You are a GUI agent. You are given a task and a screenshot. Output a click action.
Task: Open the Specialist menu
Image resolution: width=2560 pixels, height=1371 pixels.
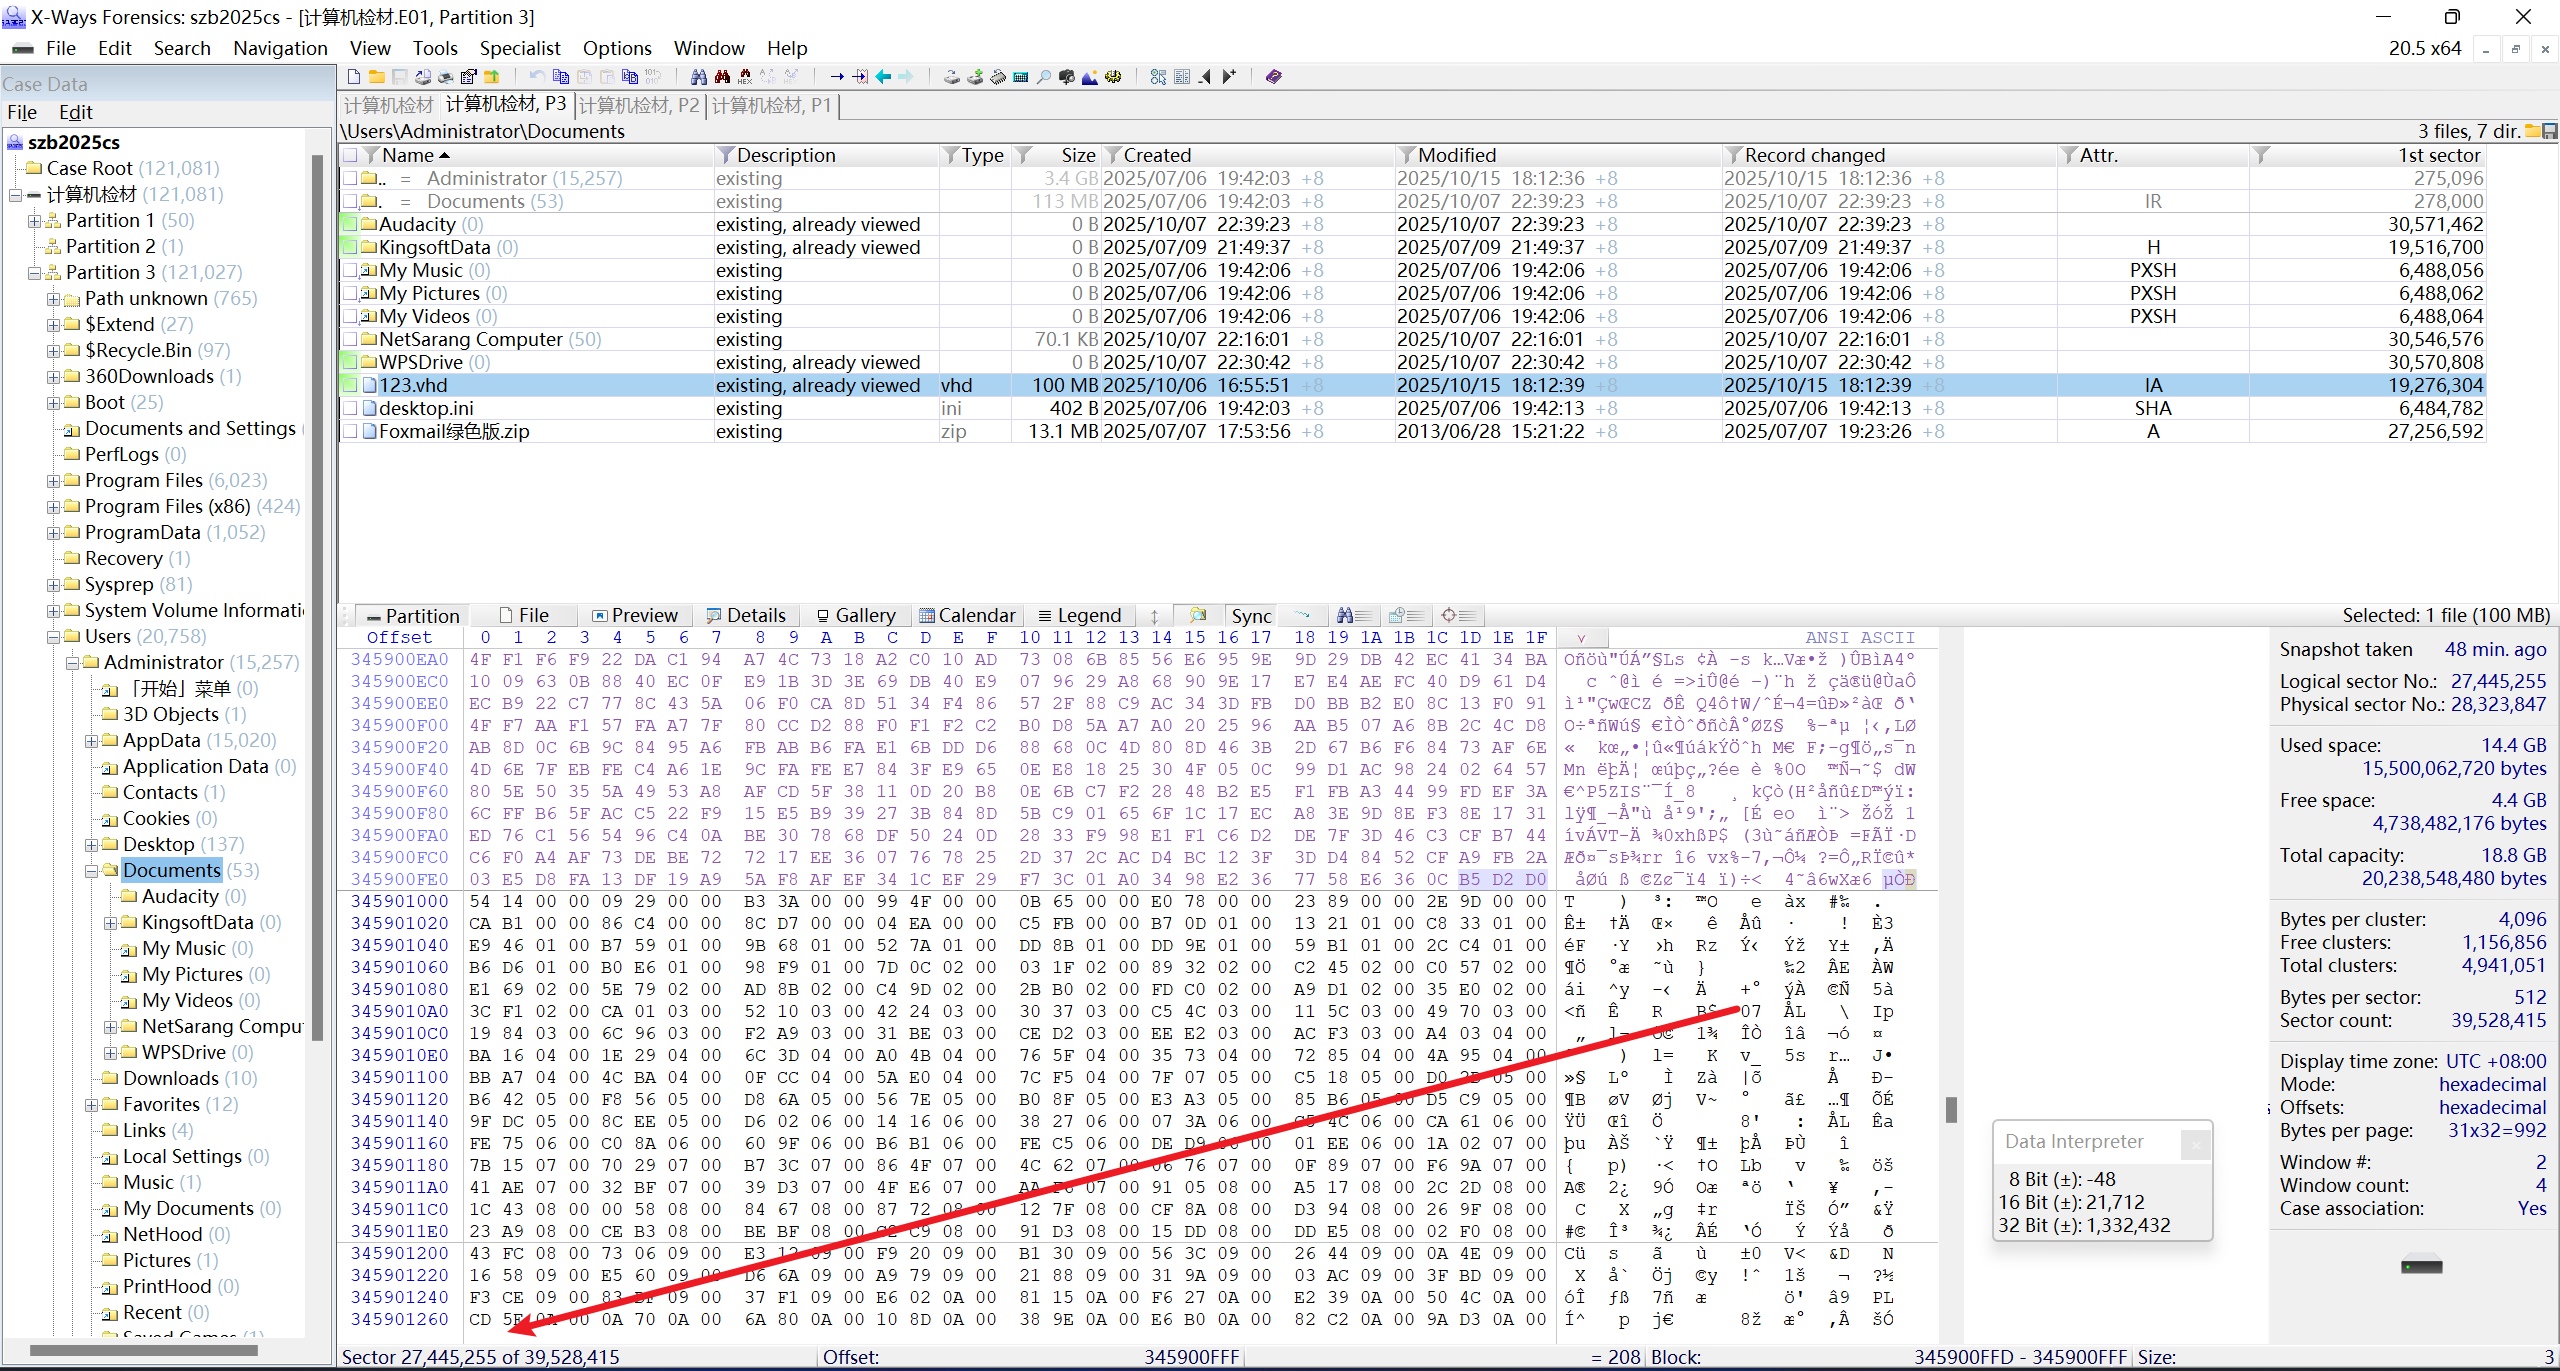tap(519, 48)
